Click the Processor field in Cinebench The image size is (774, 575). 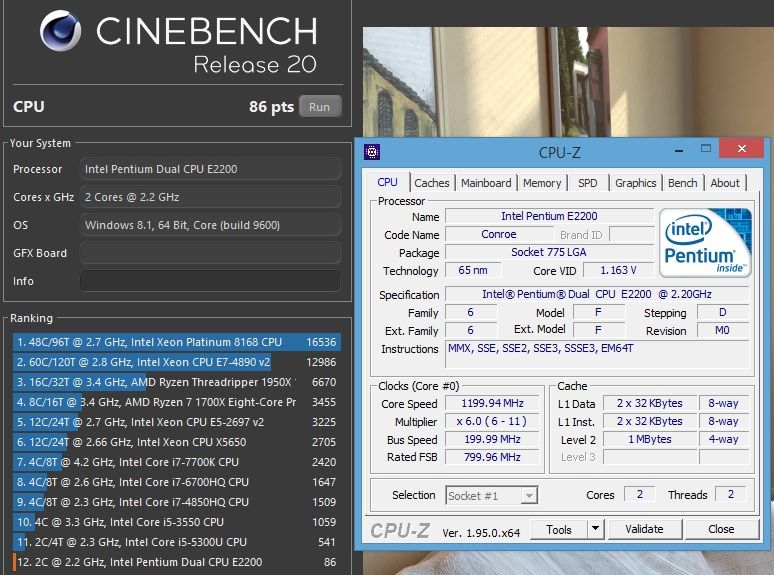(x=210, y=169)
